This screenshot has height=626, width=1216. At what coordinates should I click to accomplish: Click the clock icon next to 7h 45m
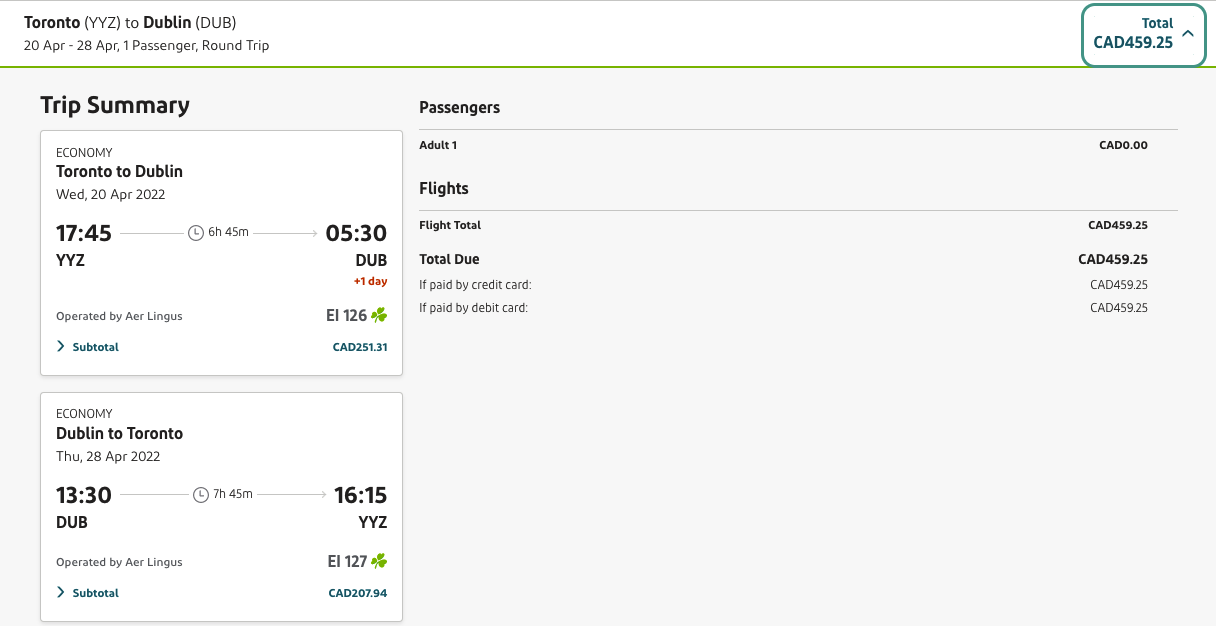click(200, 494)
